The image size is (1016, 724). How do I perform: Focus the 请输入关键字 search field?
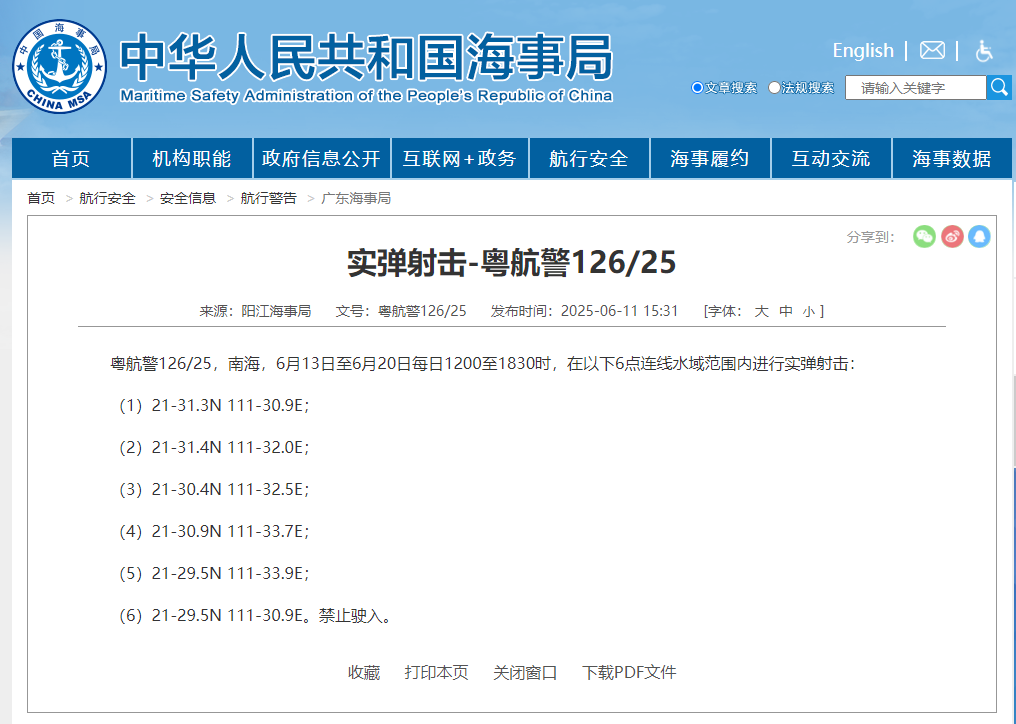click(916, 88)
